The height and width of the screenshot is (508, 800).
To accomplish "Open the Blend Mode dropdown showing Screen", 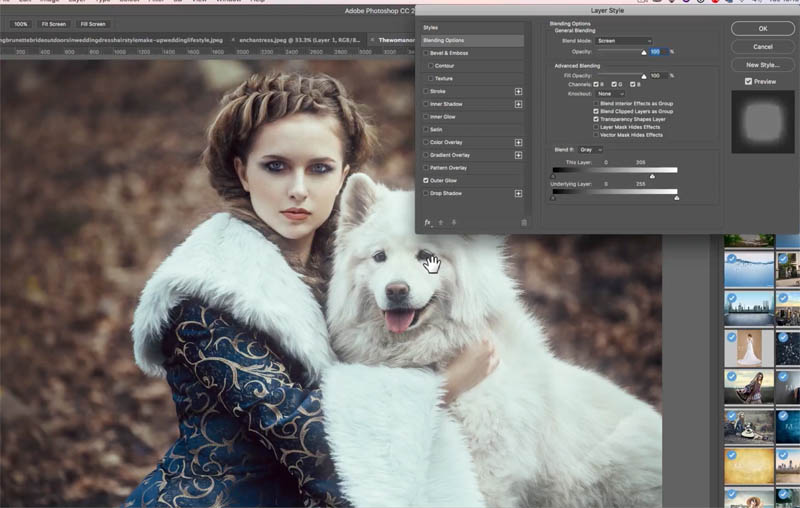I will coord(623,41).
